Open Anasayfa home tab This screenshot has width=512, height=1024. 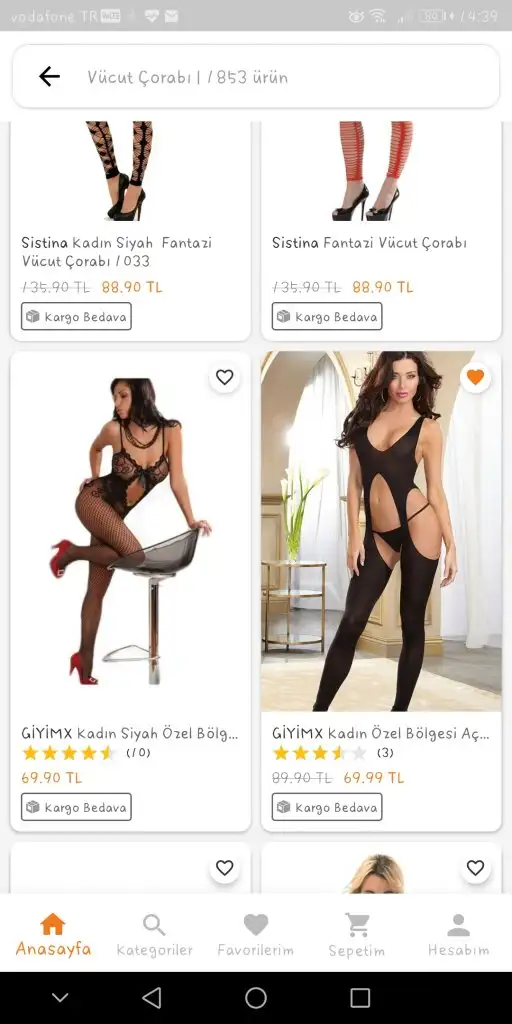(53, 935)
